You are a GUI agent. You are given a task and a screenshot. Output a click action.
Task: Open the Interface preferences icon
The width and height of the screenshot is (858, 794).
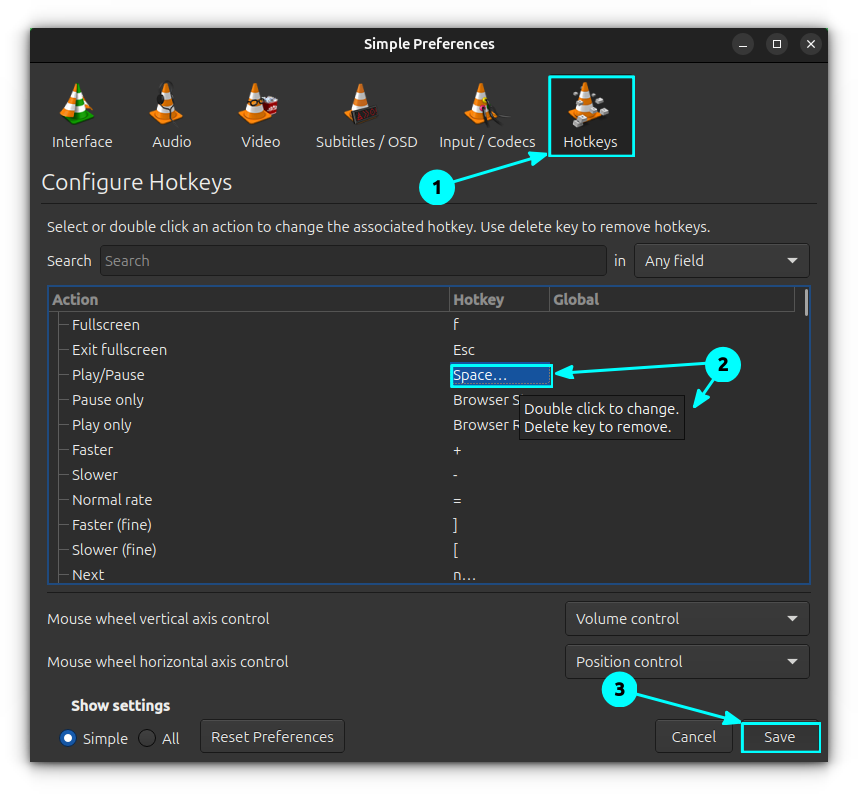point(81,110)
